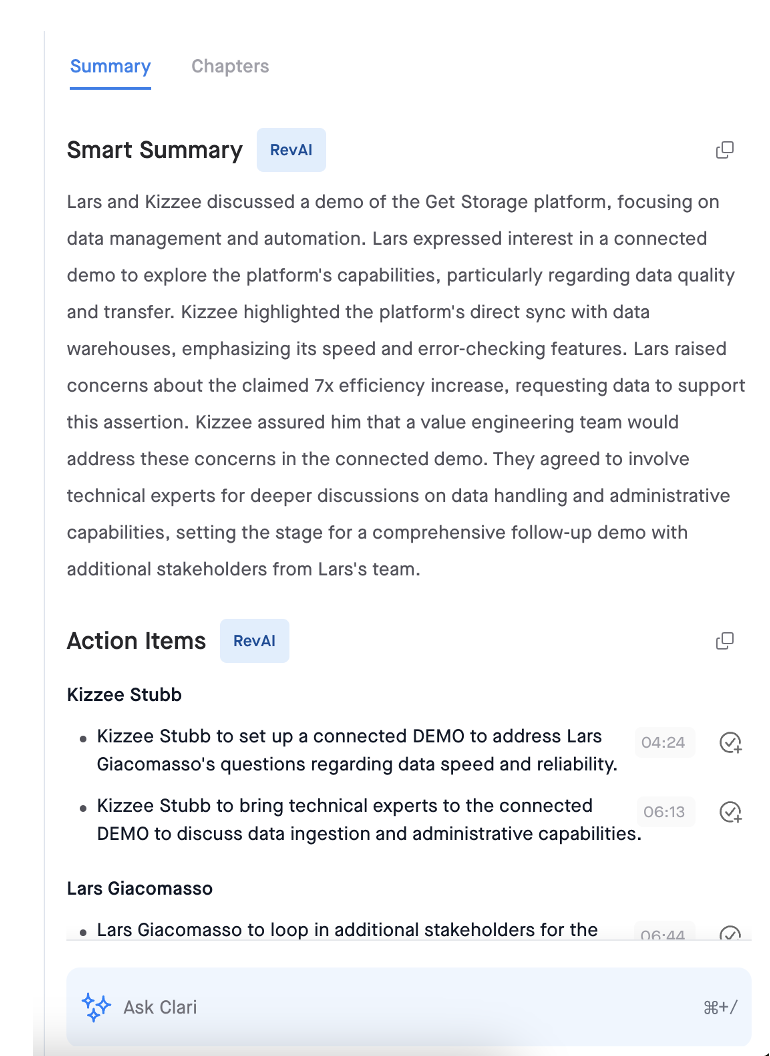This screenshot has height=1056, width=770.
Task: Click the technical experts action item text
Action: (369, 820)
